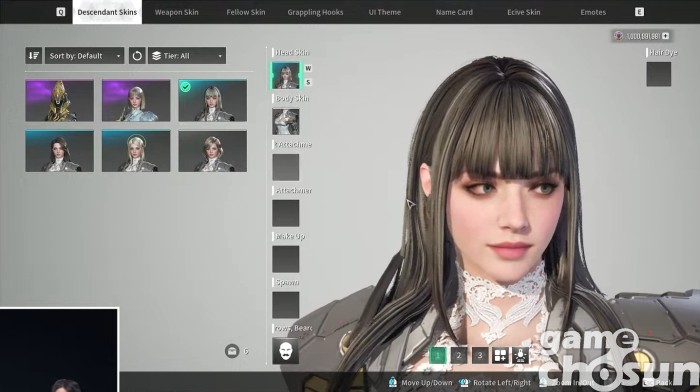
Task: Click the equipped Head Skin slot
Action: click(x=286, y=75)
